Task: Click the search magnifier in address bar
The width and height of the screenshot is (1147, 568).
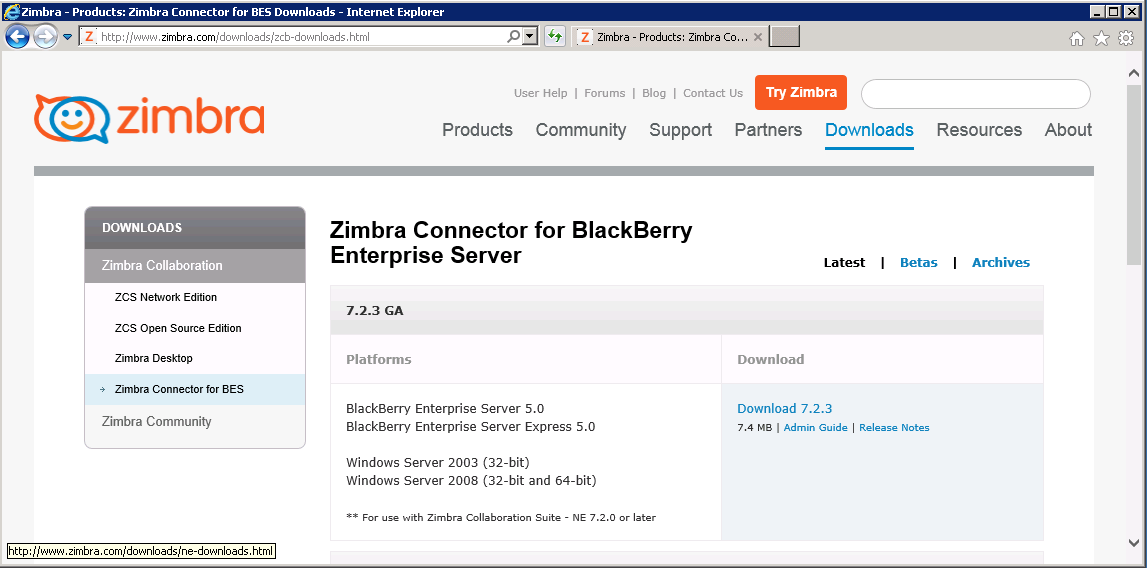Action: (514, 36)
